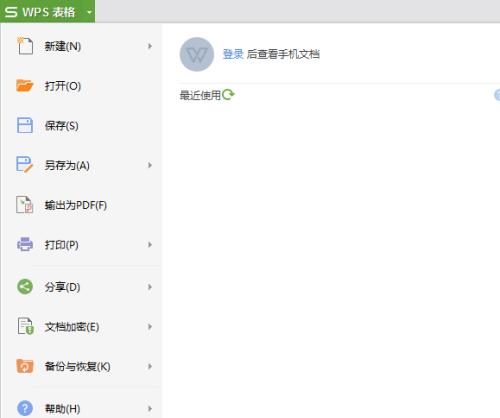
Task: Click the green share icon
Action: pyautogui.click(x=25, y=287)
